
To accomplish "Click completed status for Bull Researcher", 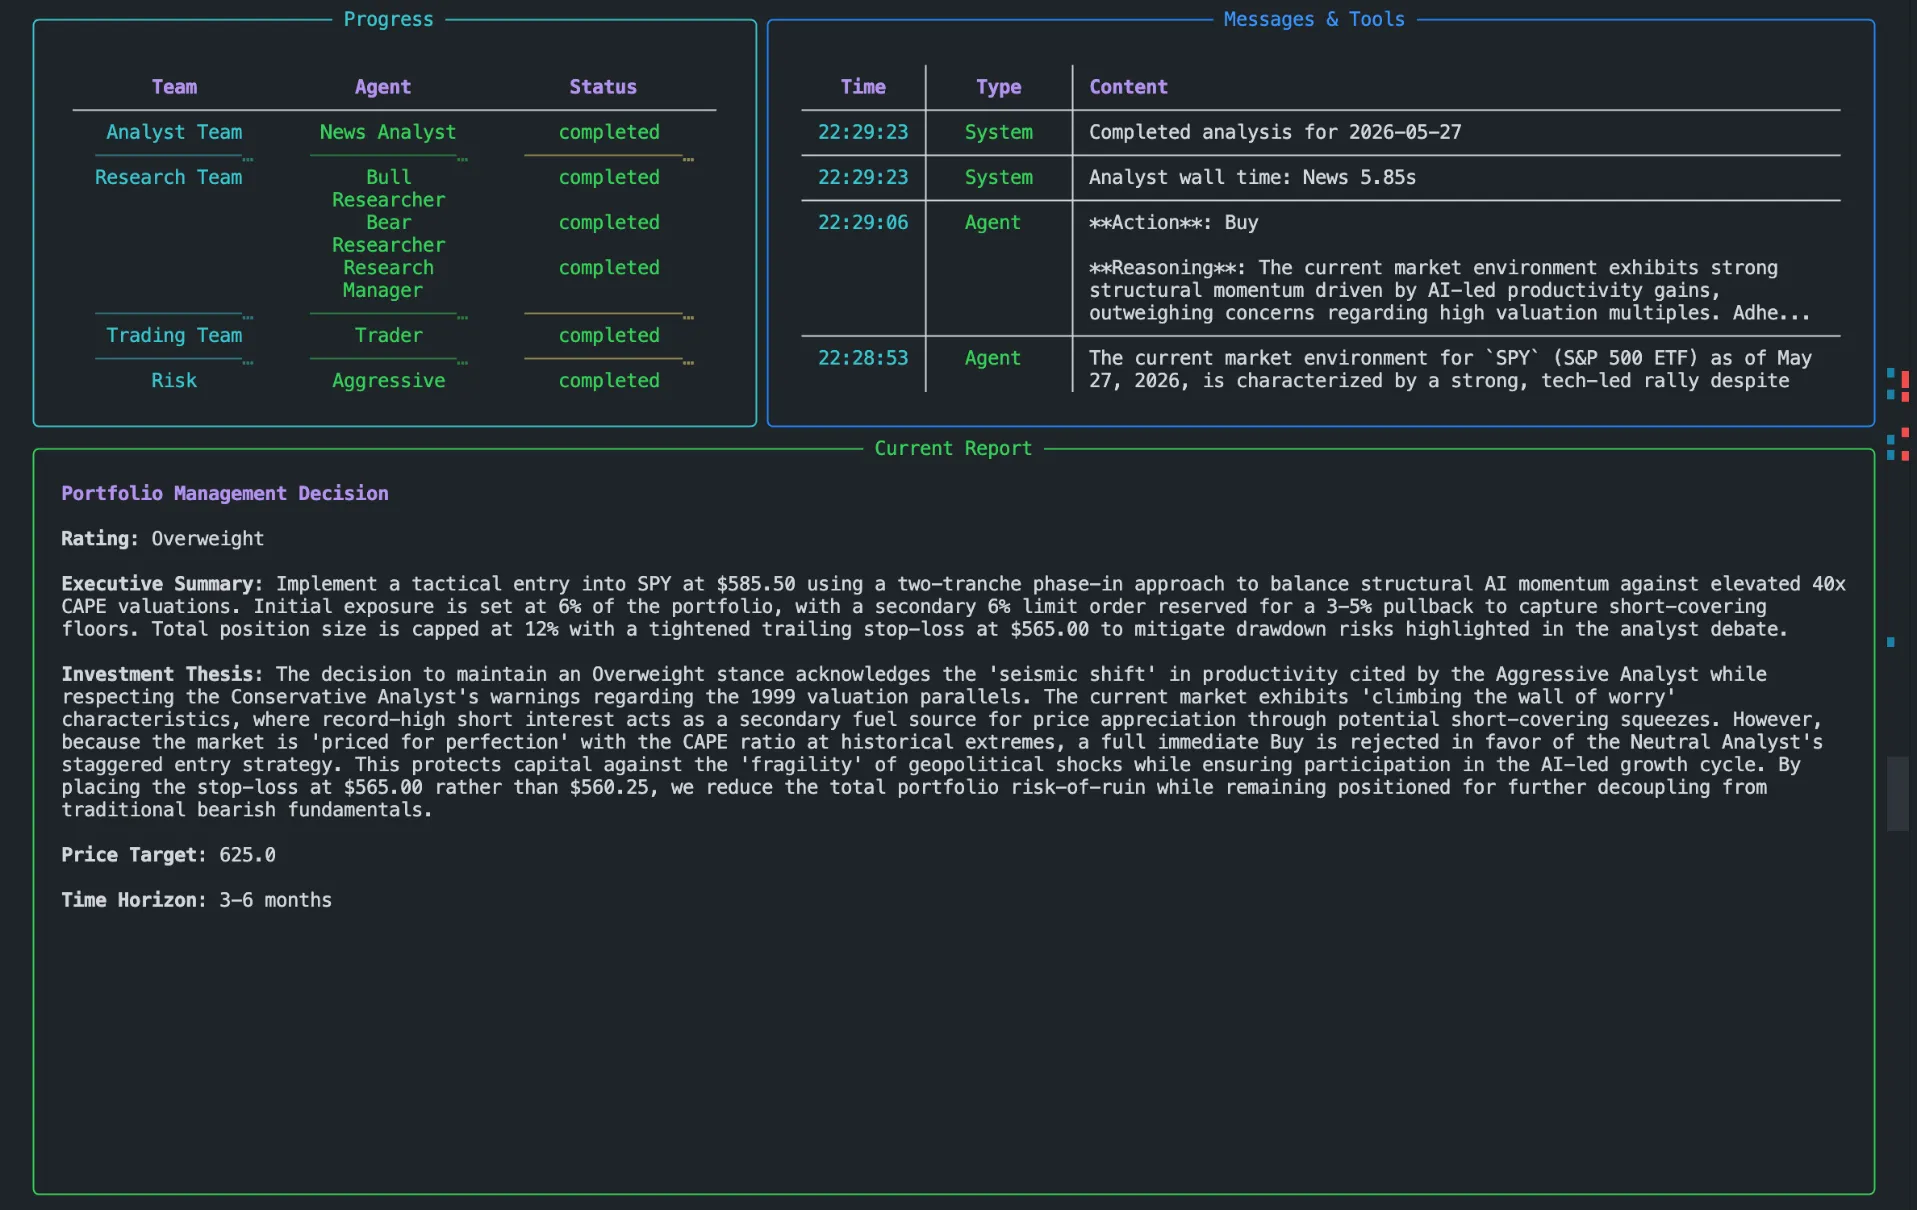I will tap(609, 177).
